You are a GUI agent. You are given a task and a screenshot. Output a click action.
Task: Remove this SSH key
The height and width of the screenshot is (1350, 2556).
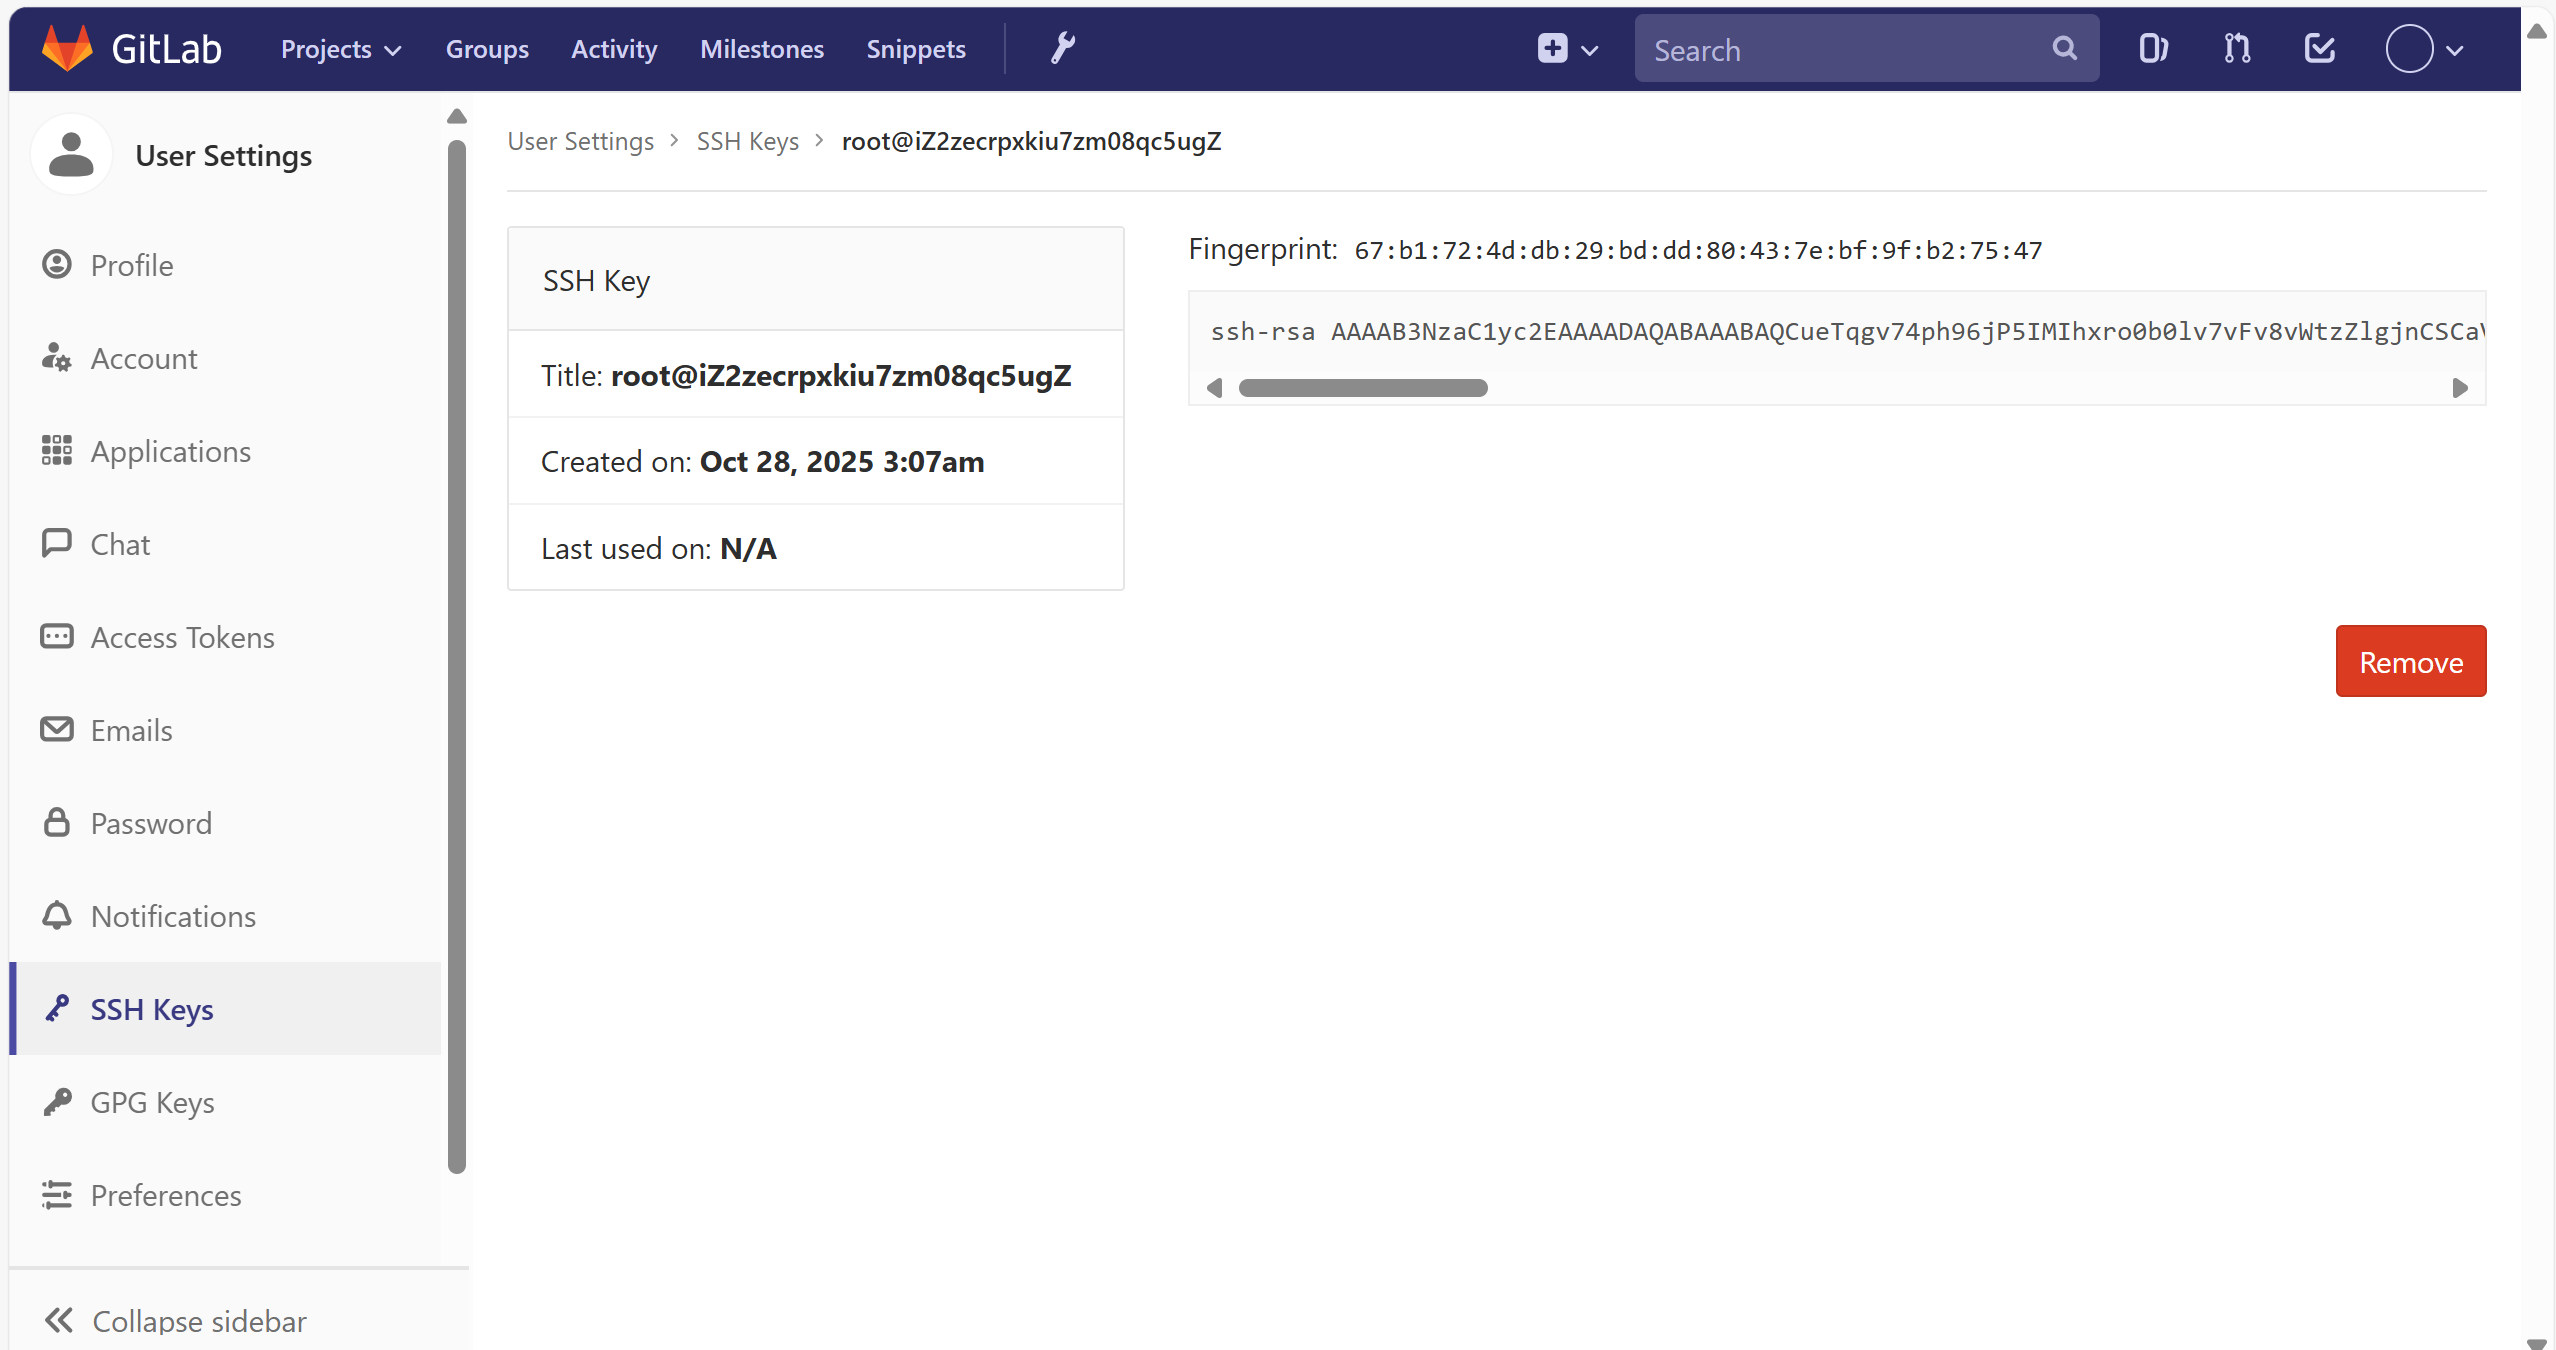[2410, 661]
